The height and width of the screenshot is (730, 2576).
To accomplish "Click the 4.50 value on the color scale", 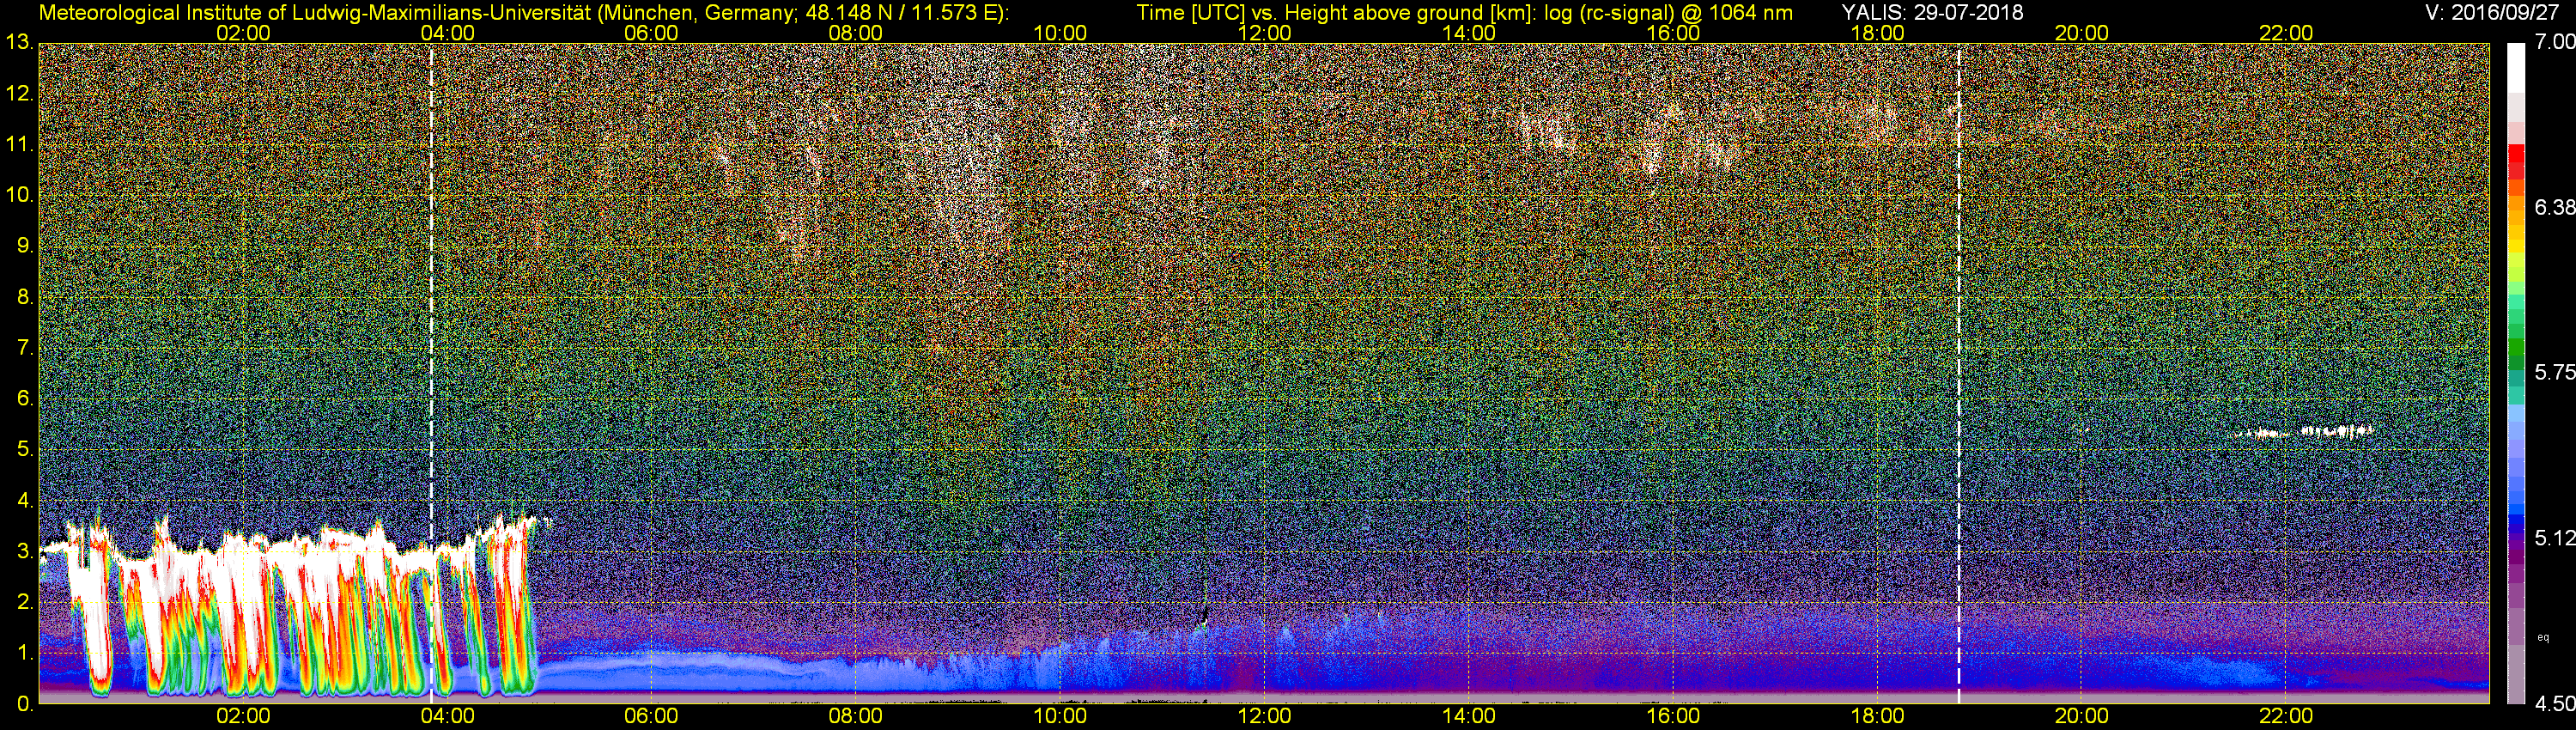I will [x=2554, y=704].
